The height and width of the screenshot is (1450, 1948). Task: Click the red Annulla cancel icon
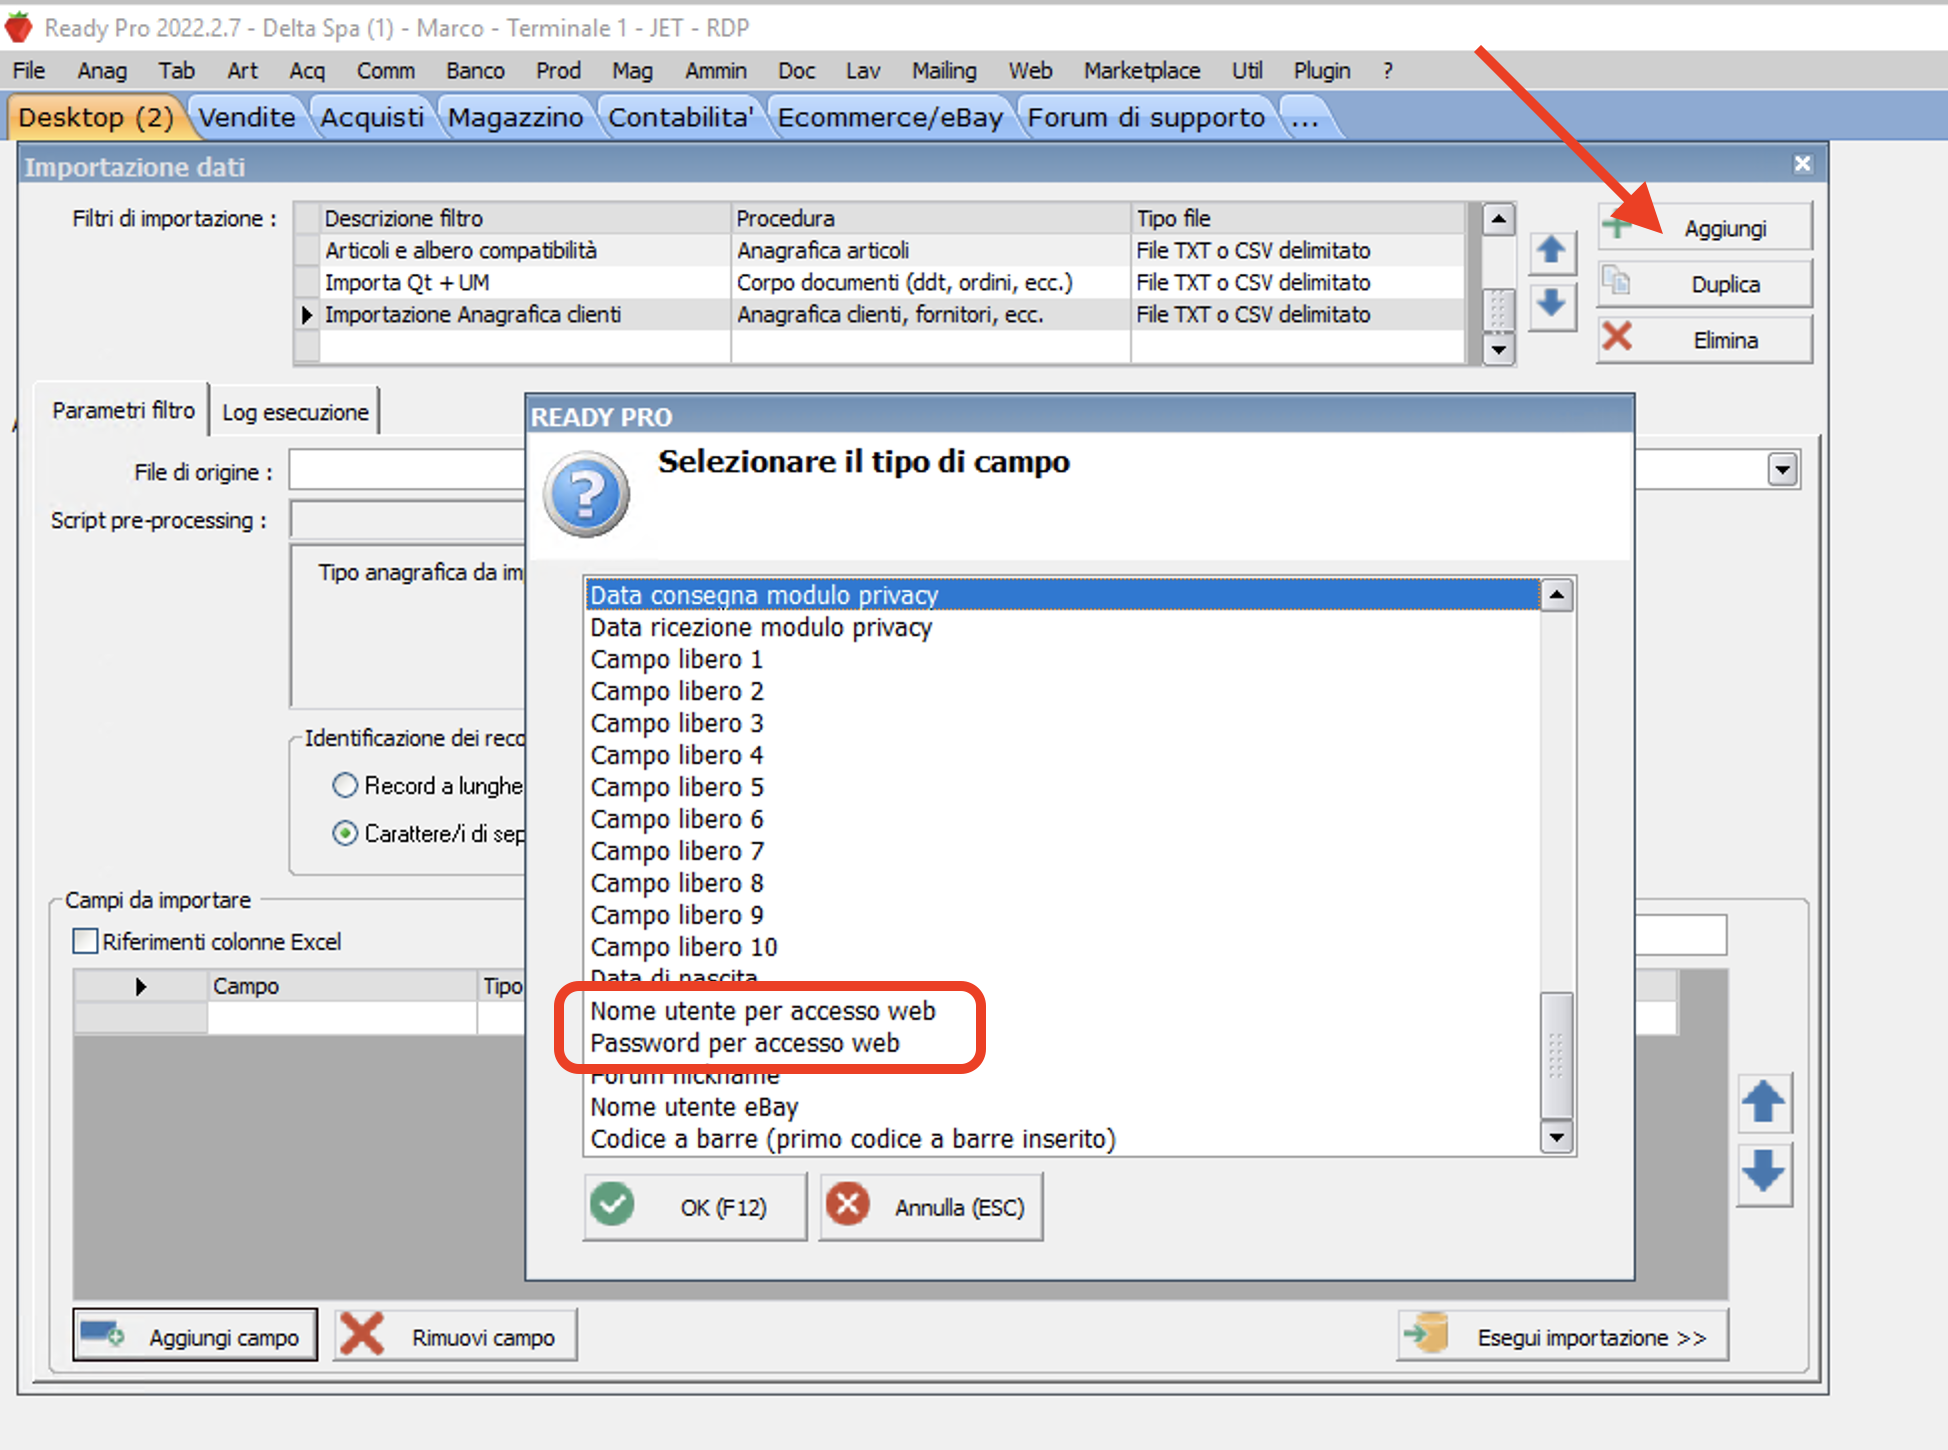848,1205
